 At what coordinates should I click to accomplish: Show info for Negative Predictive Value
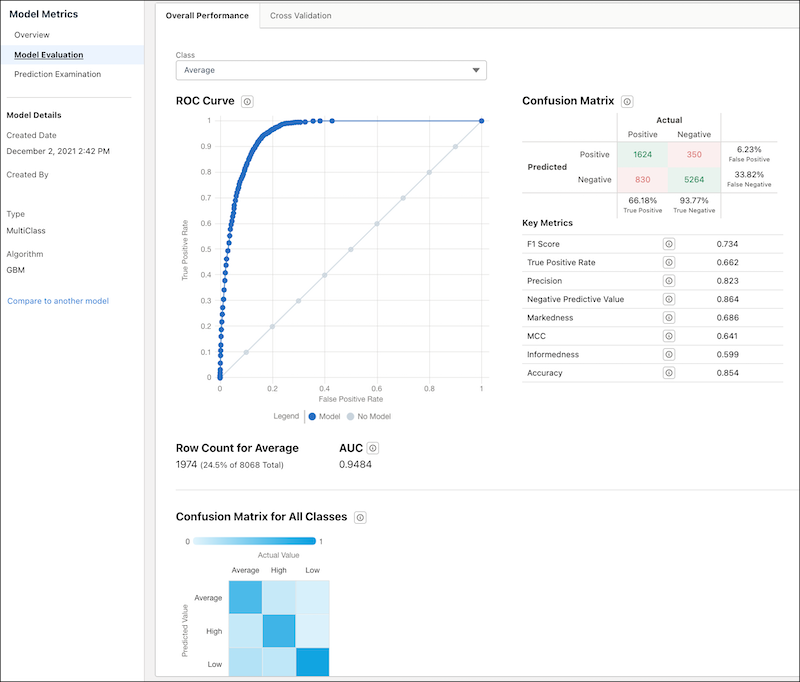pyautogui.click(x=669, y=299)
